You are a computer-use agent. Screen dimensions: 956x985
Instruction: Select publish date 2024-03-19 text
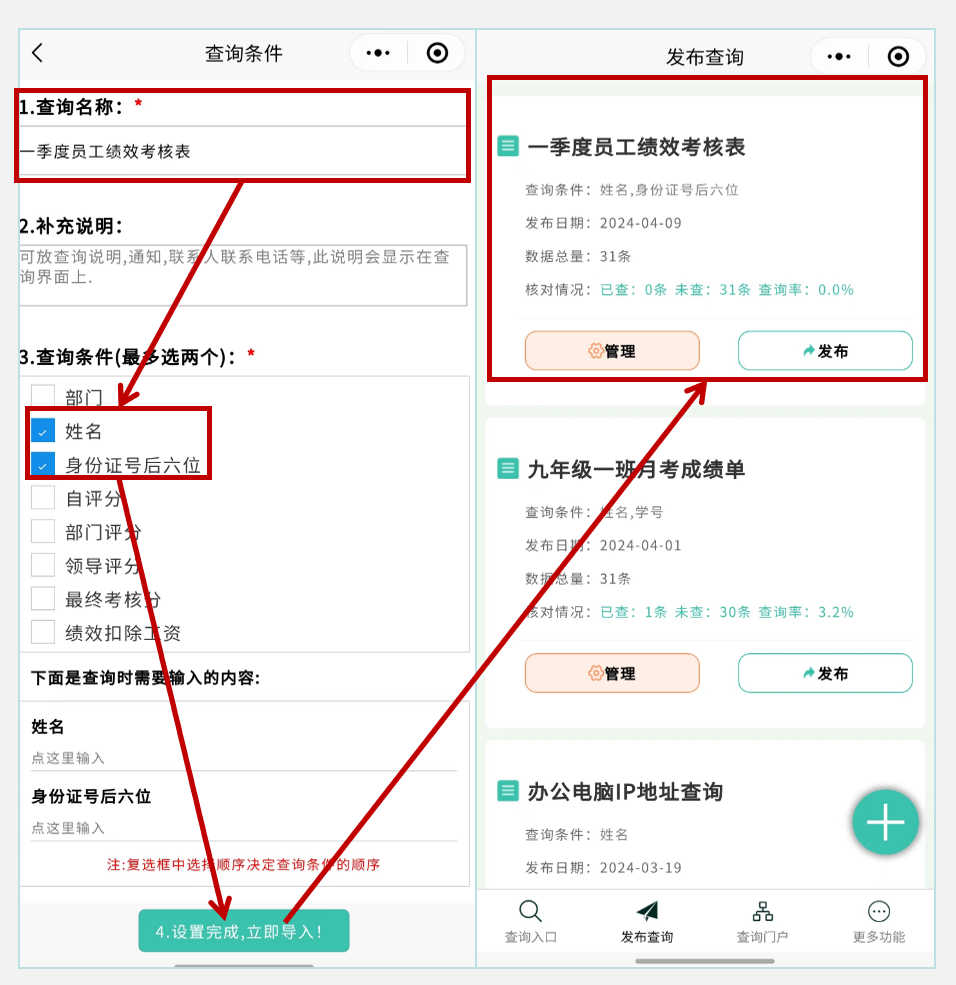(641, 868)
